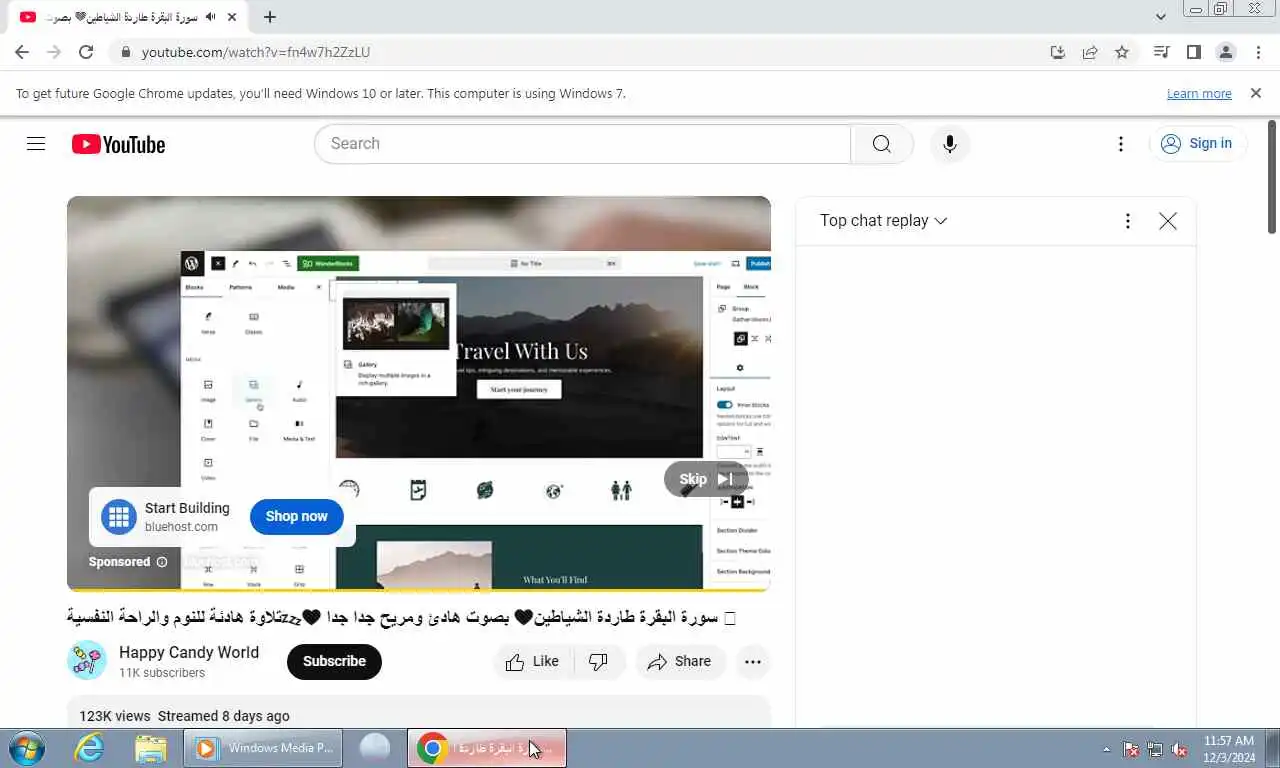
Task: Switch to the Chrome taskbar button
Action: click(487, 748)
